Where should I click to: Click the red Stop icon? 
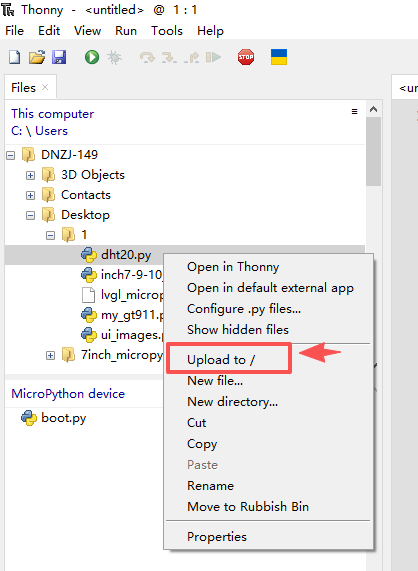pos(246,57)
